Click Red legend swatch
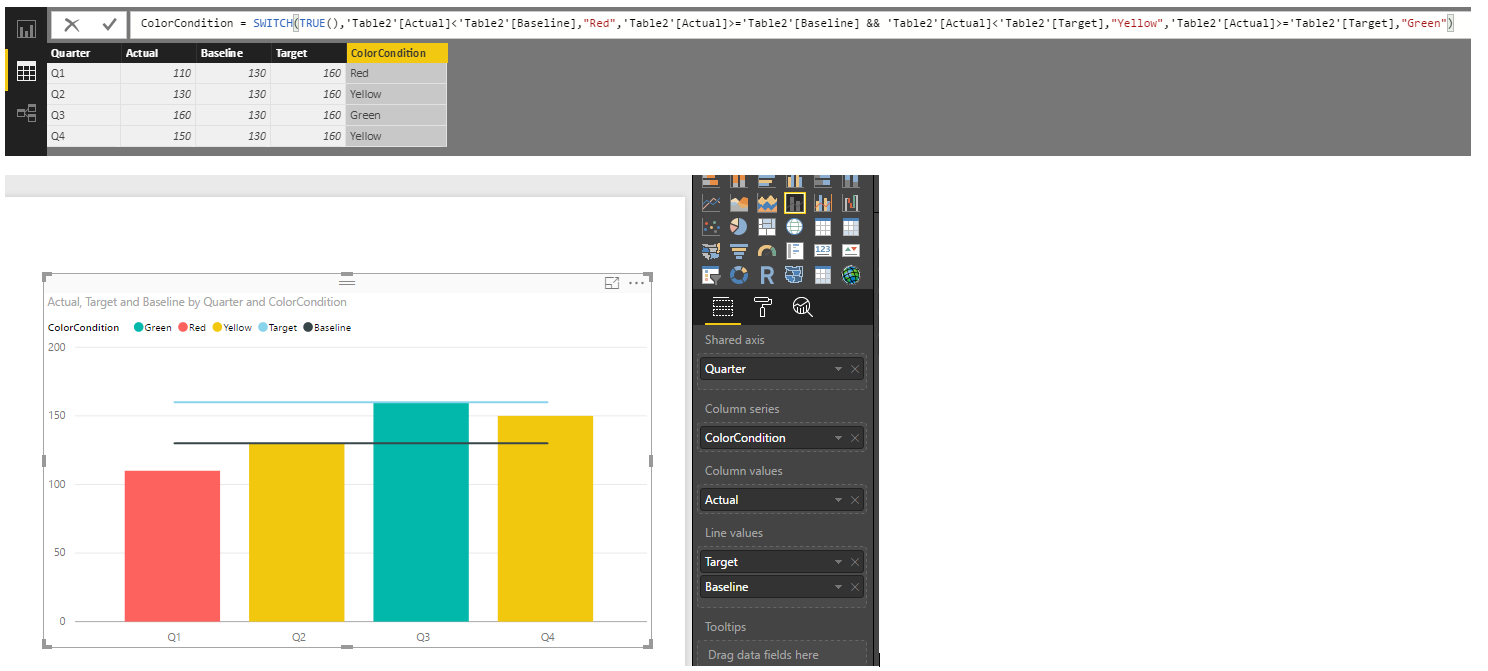This screenshot has width=1488, height=671. (x=183, y=327)
